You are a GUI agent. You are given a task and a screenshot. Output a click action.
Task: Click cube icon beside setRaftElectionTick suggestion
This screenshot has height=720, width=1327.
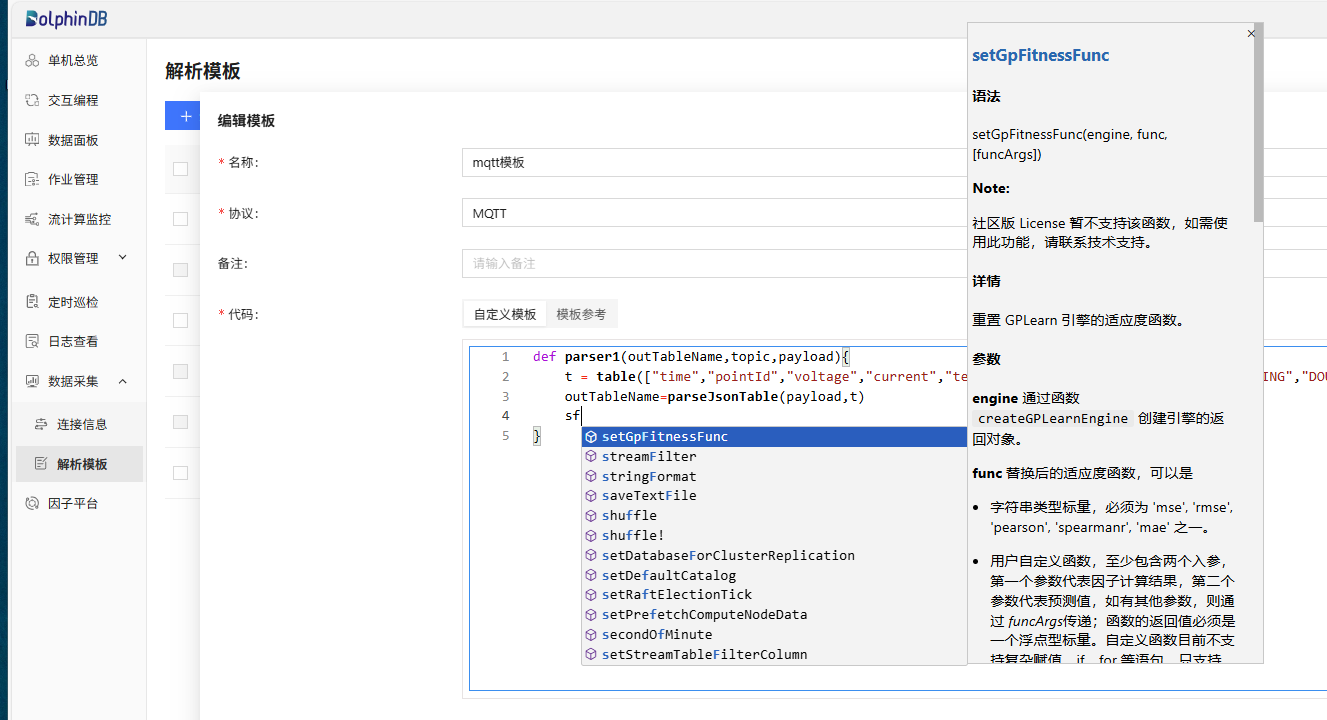591,595
